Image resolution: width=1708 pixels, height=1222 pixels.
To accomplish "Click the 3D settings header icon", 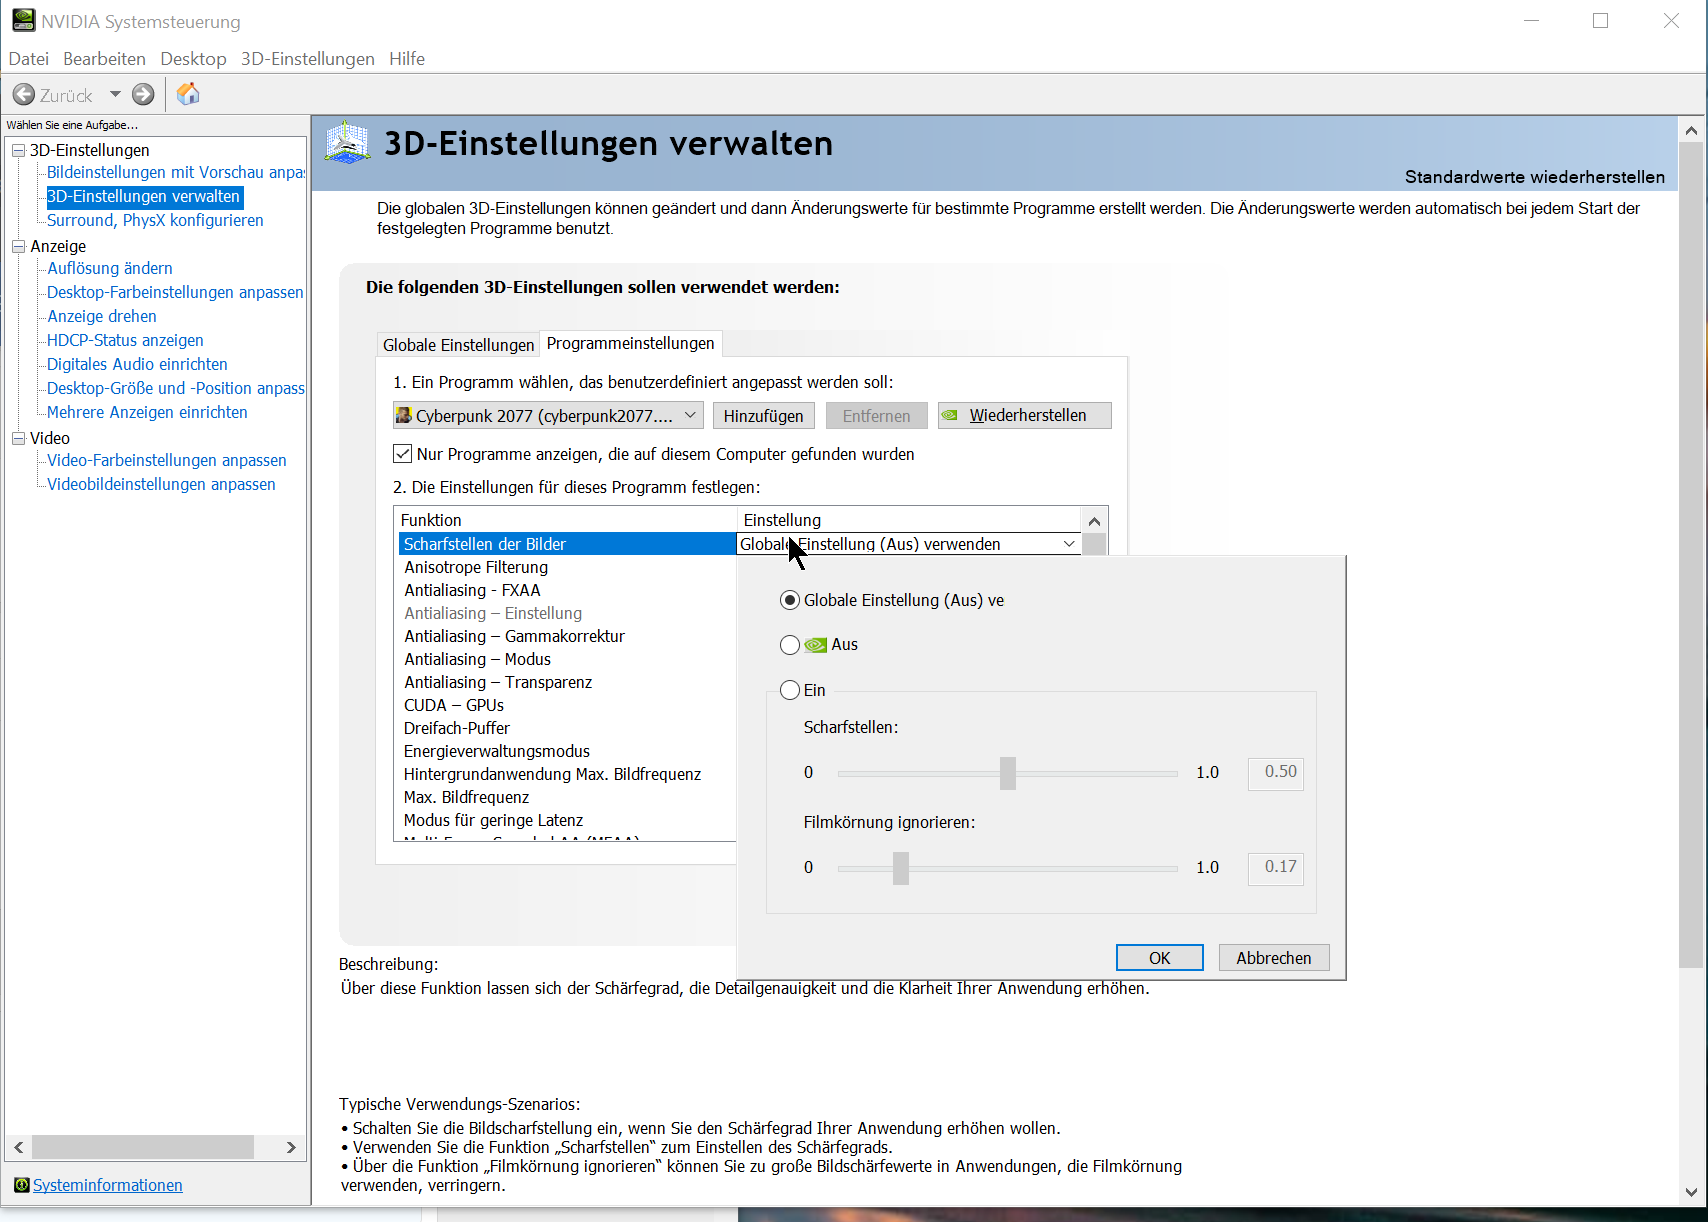I will tap(348, 144).
